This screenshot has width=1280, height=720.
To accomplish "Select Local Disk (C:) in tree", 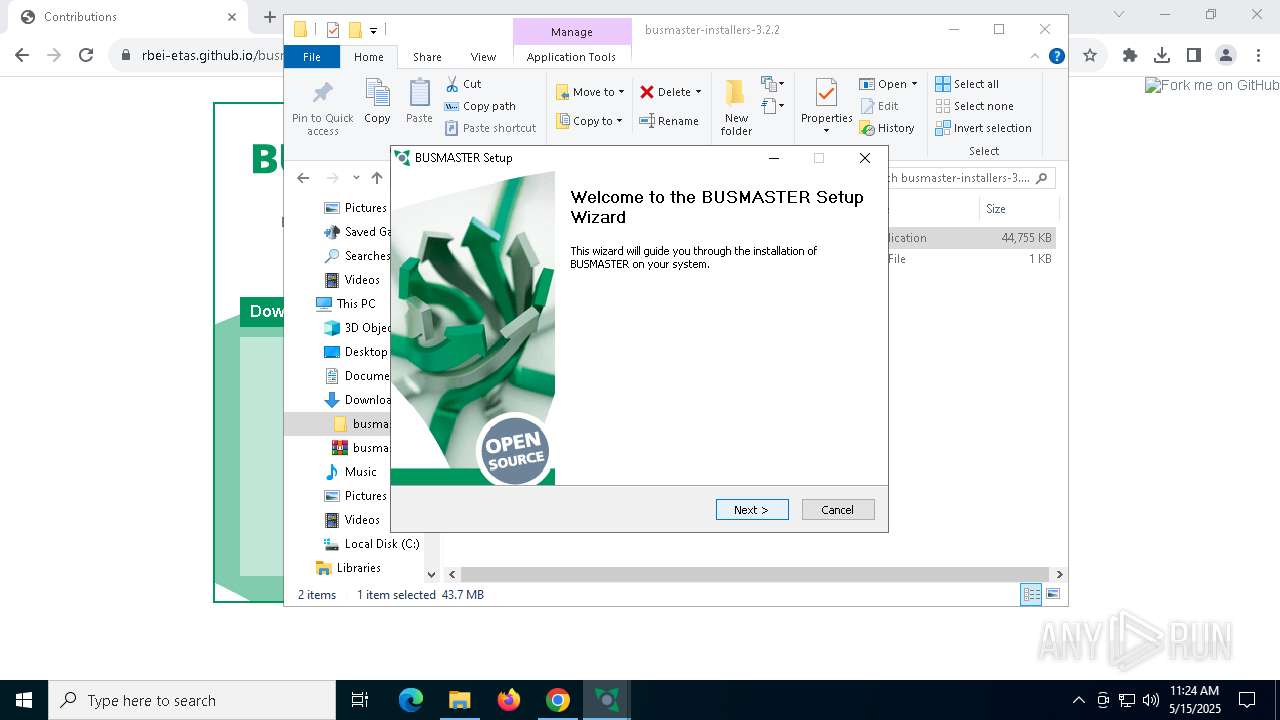I will pos(371,544).
